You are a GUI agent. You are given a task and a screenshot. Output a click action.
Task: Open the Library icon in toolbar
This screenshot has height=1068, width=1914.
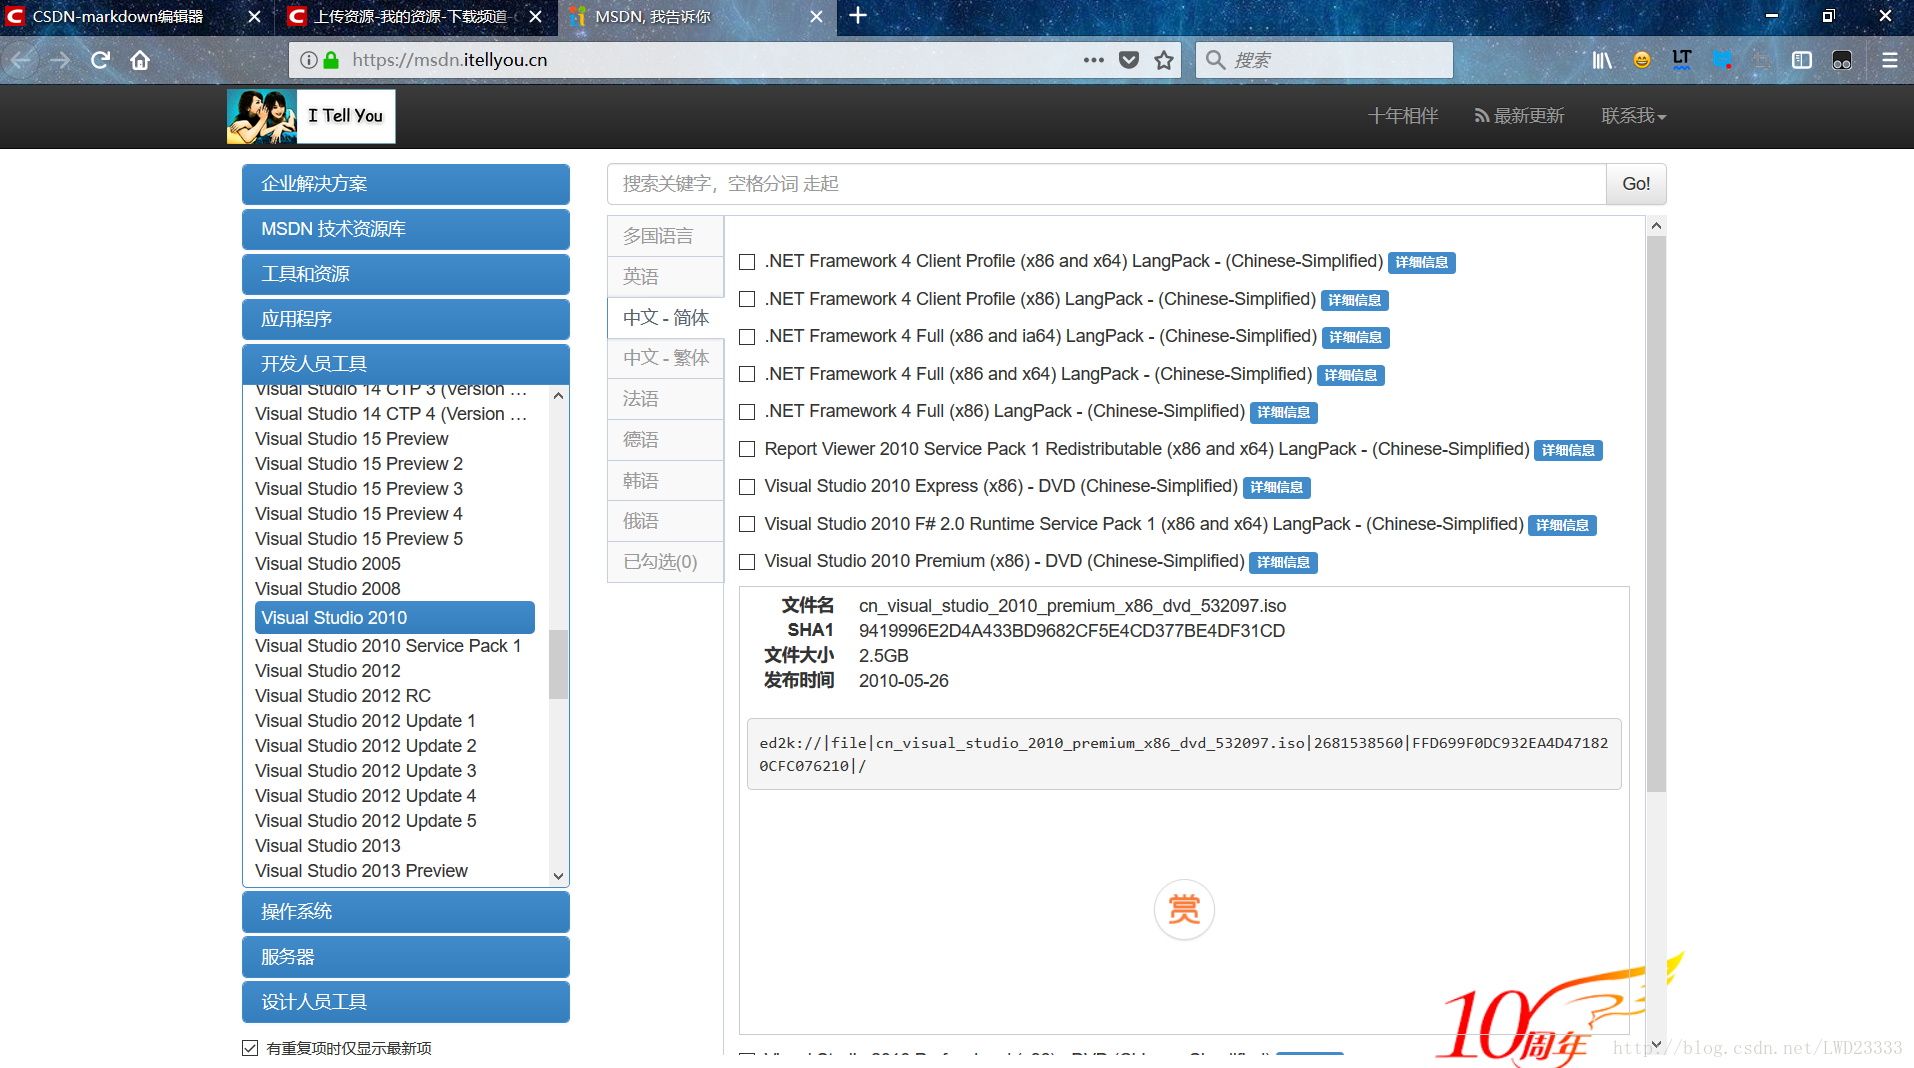[x=1602, y=60]
